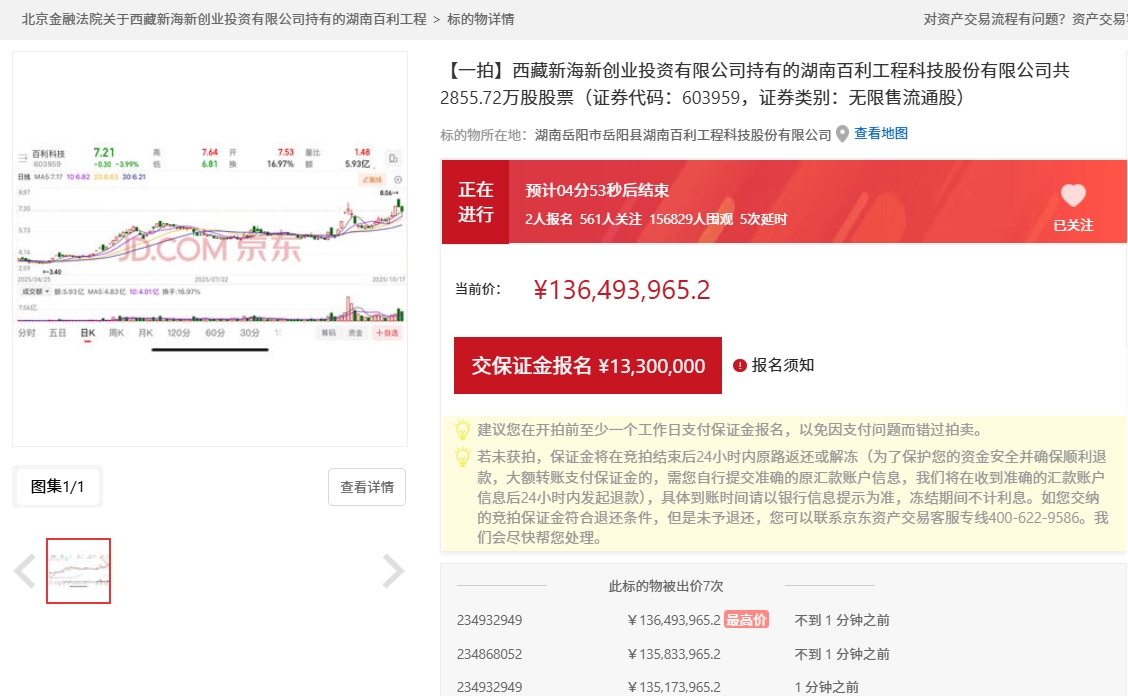Click the heart icon to unfollow auction
This screenshot has height=696, width=1128.
click(x=1073, y=195)
